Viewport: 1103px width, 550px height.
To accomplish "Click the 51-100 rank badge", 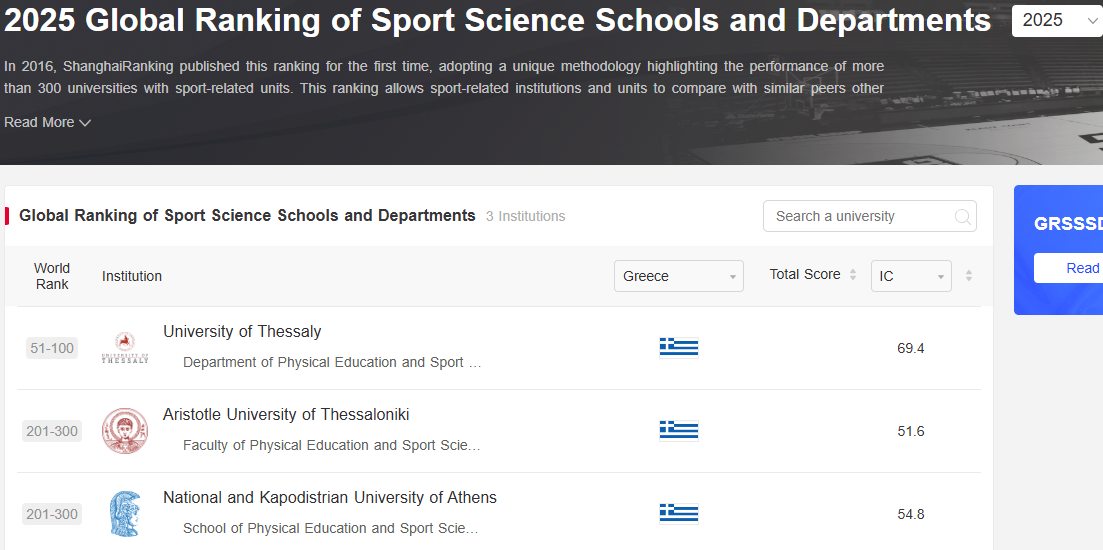I will (53, 348).
